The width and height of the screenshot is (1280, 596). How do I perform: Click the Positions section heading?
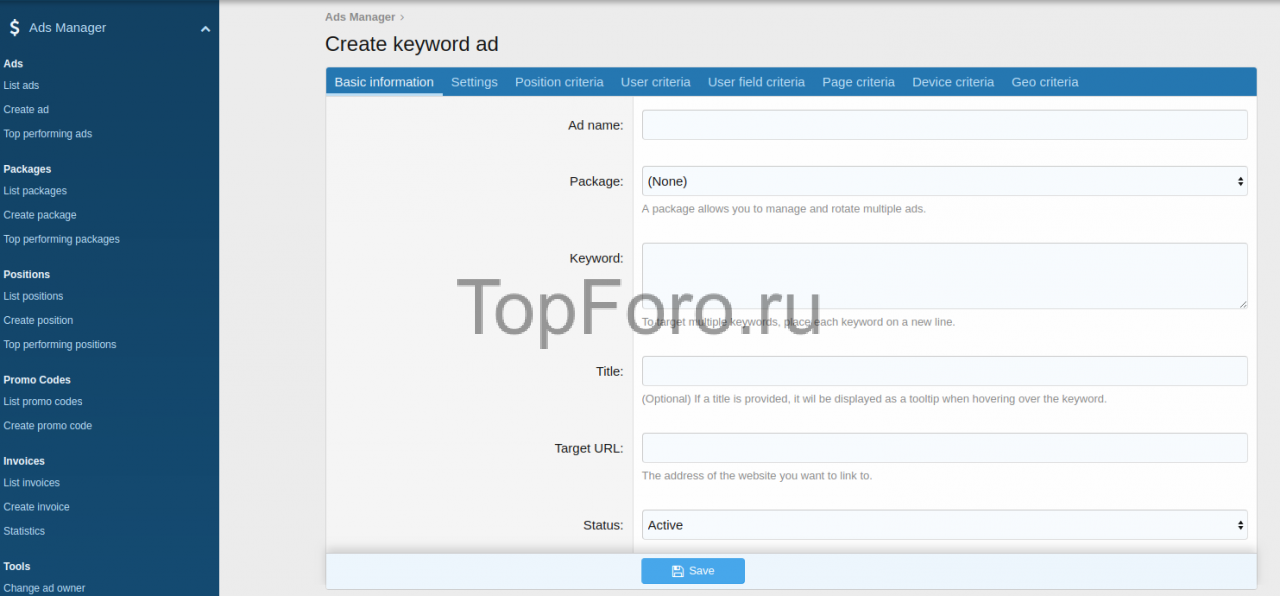(x=26, y=274)
